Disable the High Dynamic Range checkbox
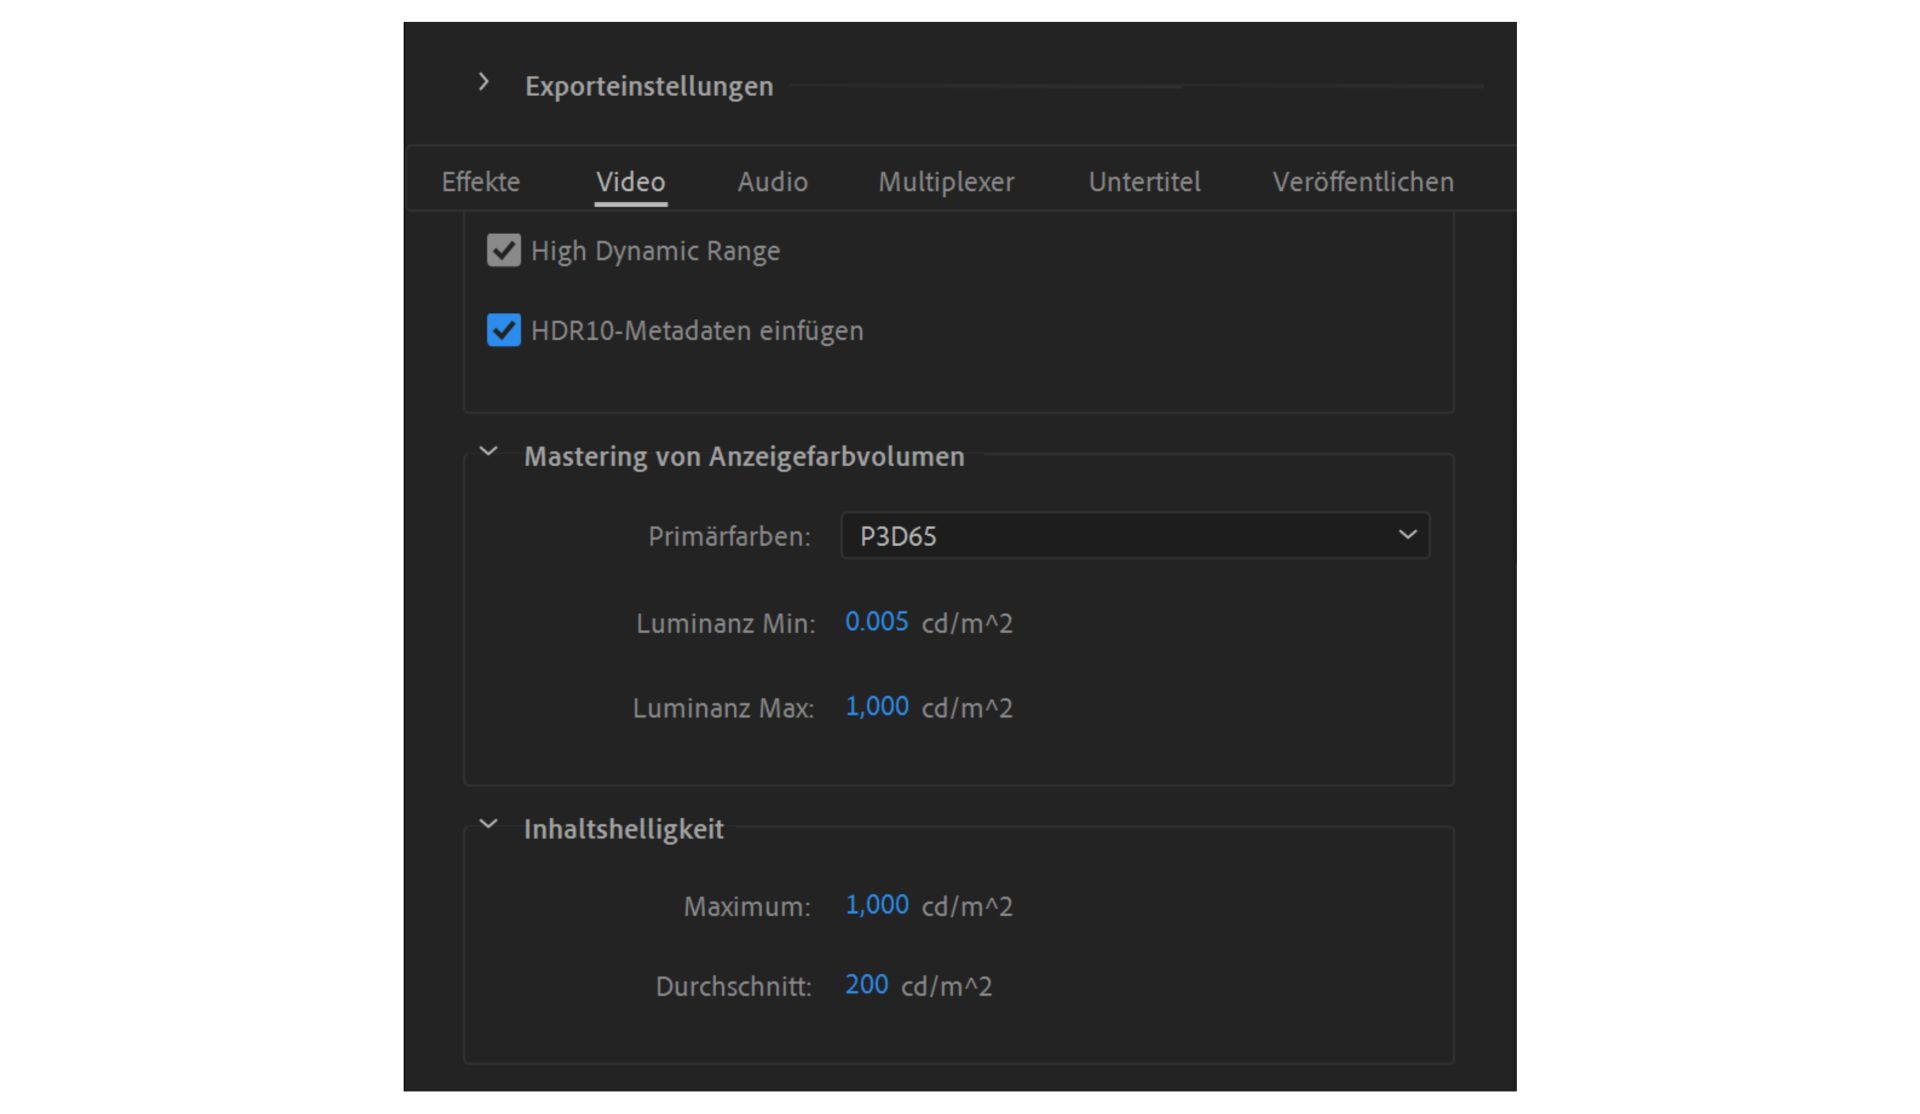Image resolution: width=1920 pixels, height=1114 pixels. [503, 250]
